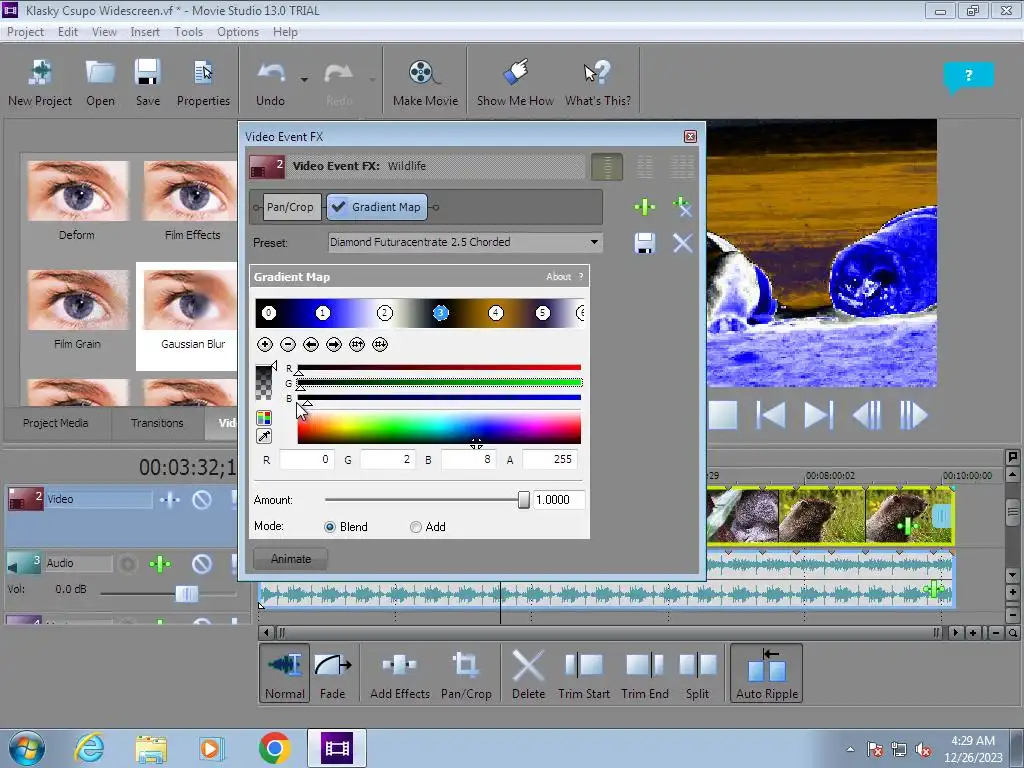Screen dimensions: 1024x768
Task: Select the Add mode radio button
Action: 415,527
